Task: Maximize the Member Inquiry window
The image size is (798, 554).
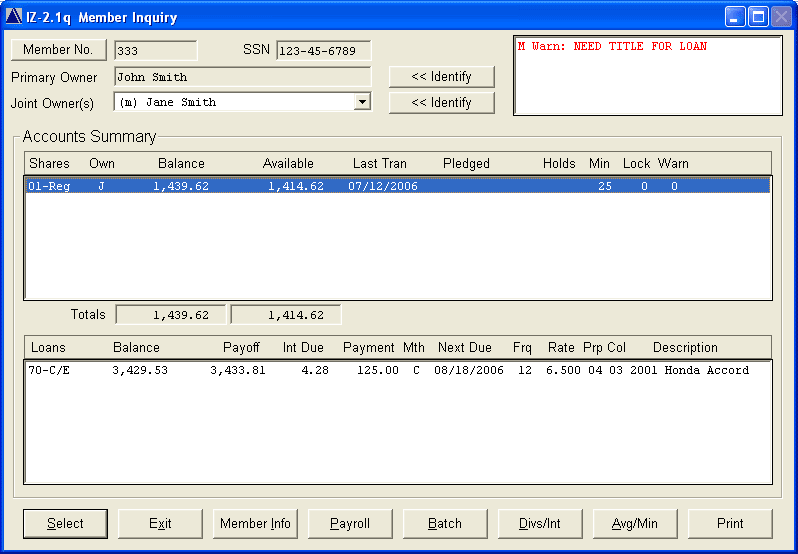Action: point(758,17)
